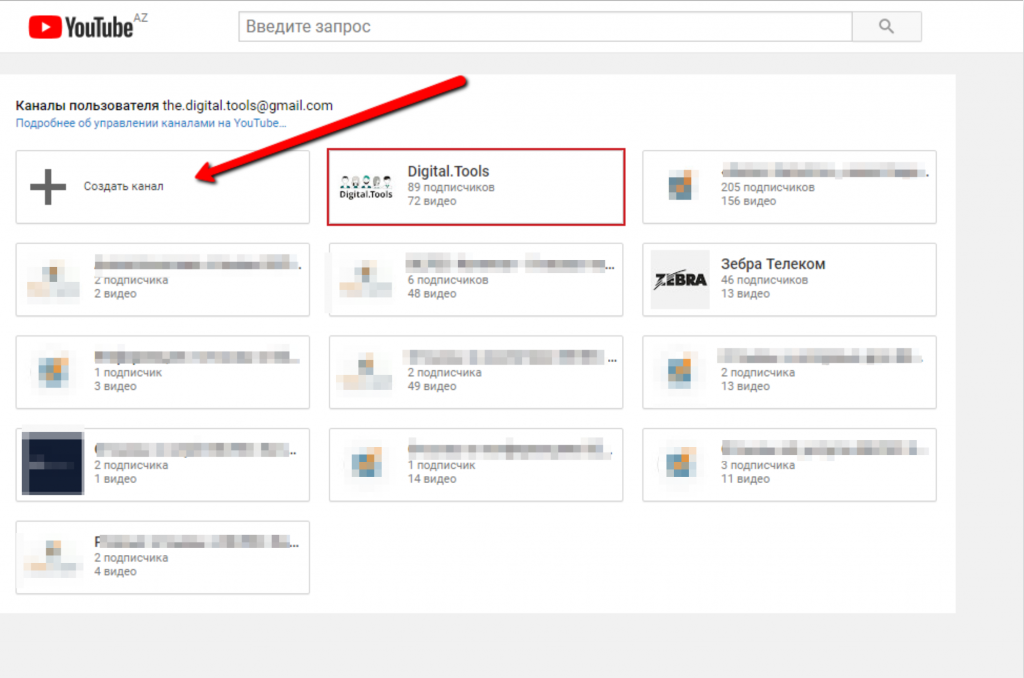Select the Digital.Tools channel name
This screenshot has width=1024, height=678.
tap(448, 171)
